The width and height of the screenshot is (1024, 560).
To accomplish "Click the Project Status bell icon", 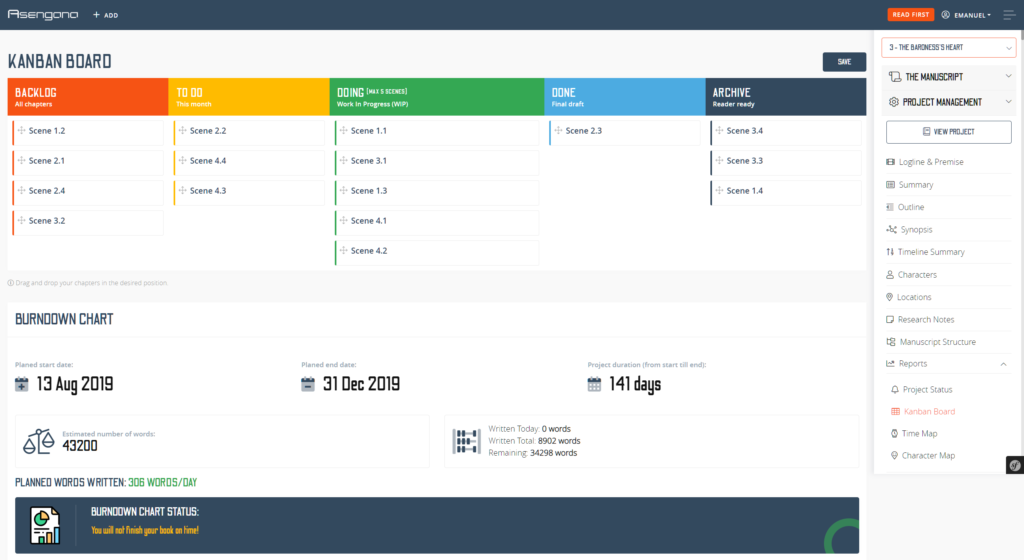I will coord(895,389).
